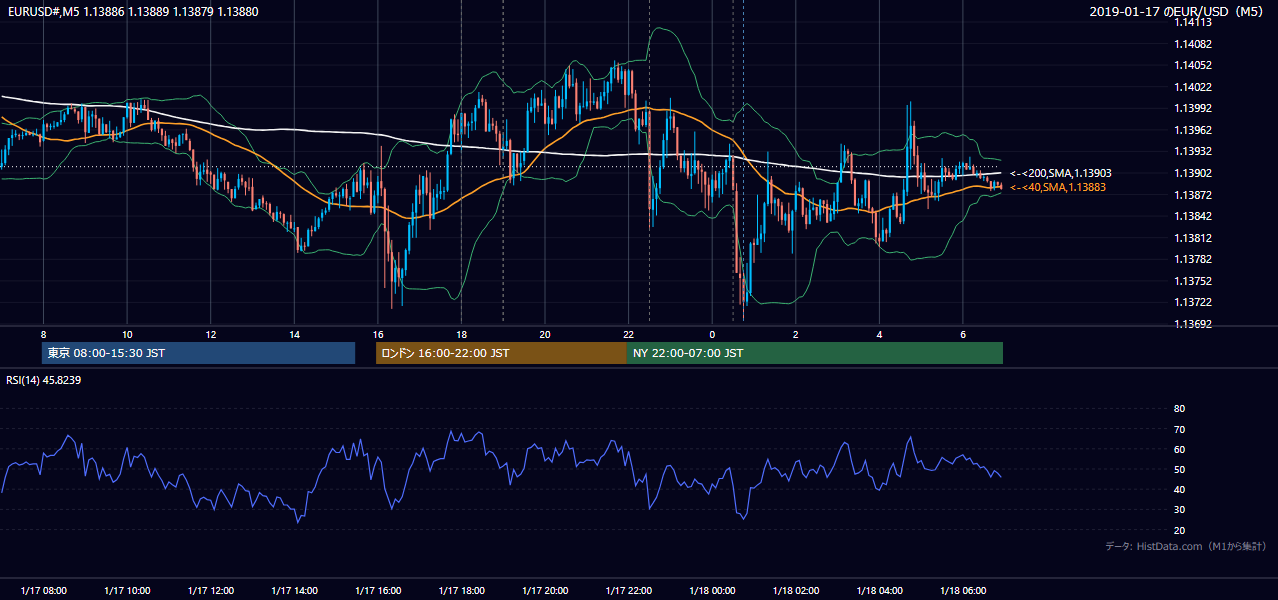1278x600 pixels.
Task: Click the RSI level 60 label
Action: 1179,449
